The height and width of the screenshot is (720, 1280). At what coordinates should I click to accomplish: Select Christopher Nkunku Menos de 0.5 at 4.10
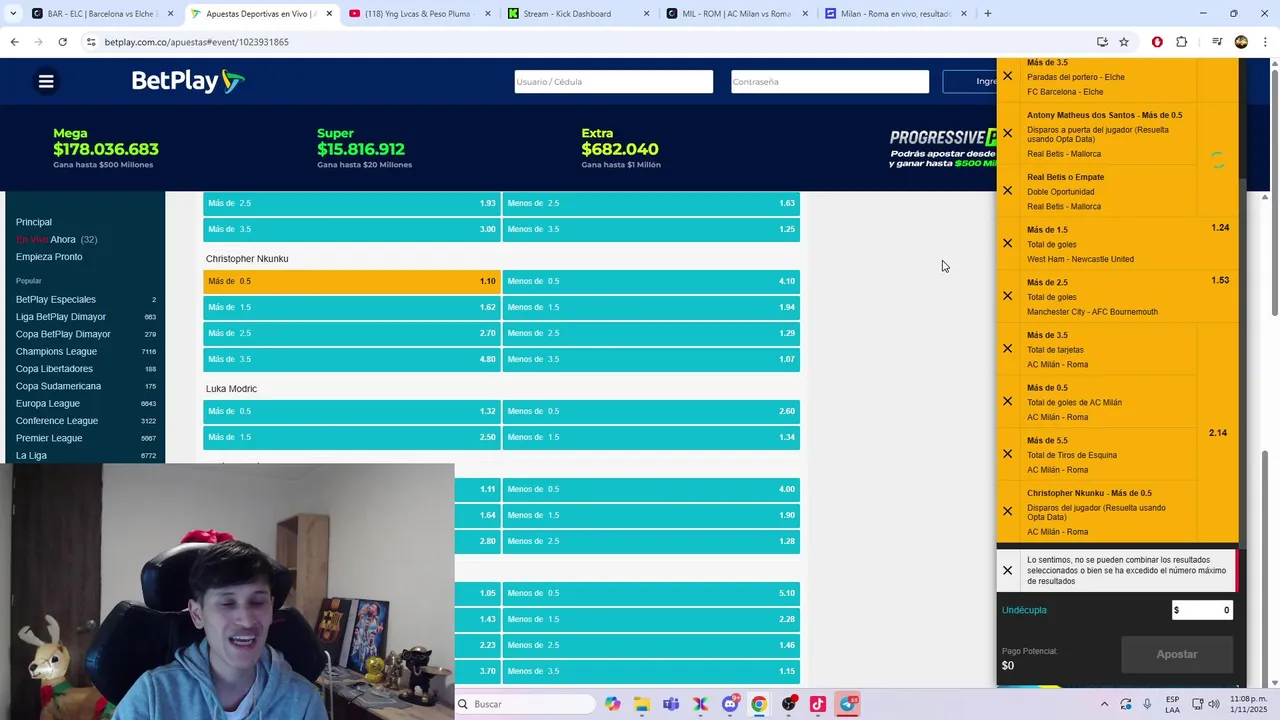[651, 281]
